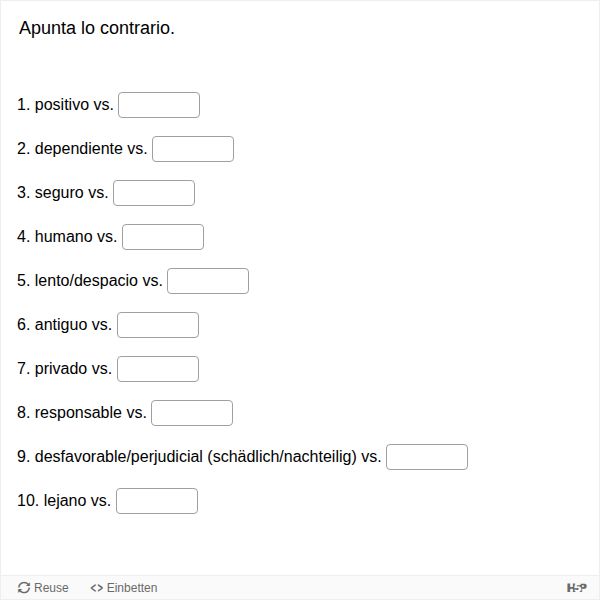Open the H5P logo link
Image resolution: width=600 pixels, height=600 pixels.
576,588
